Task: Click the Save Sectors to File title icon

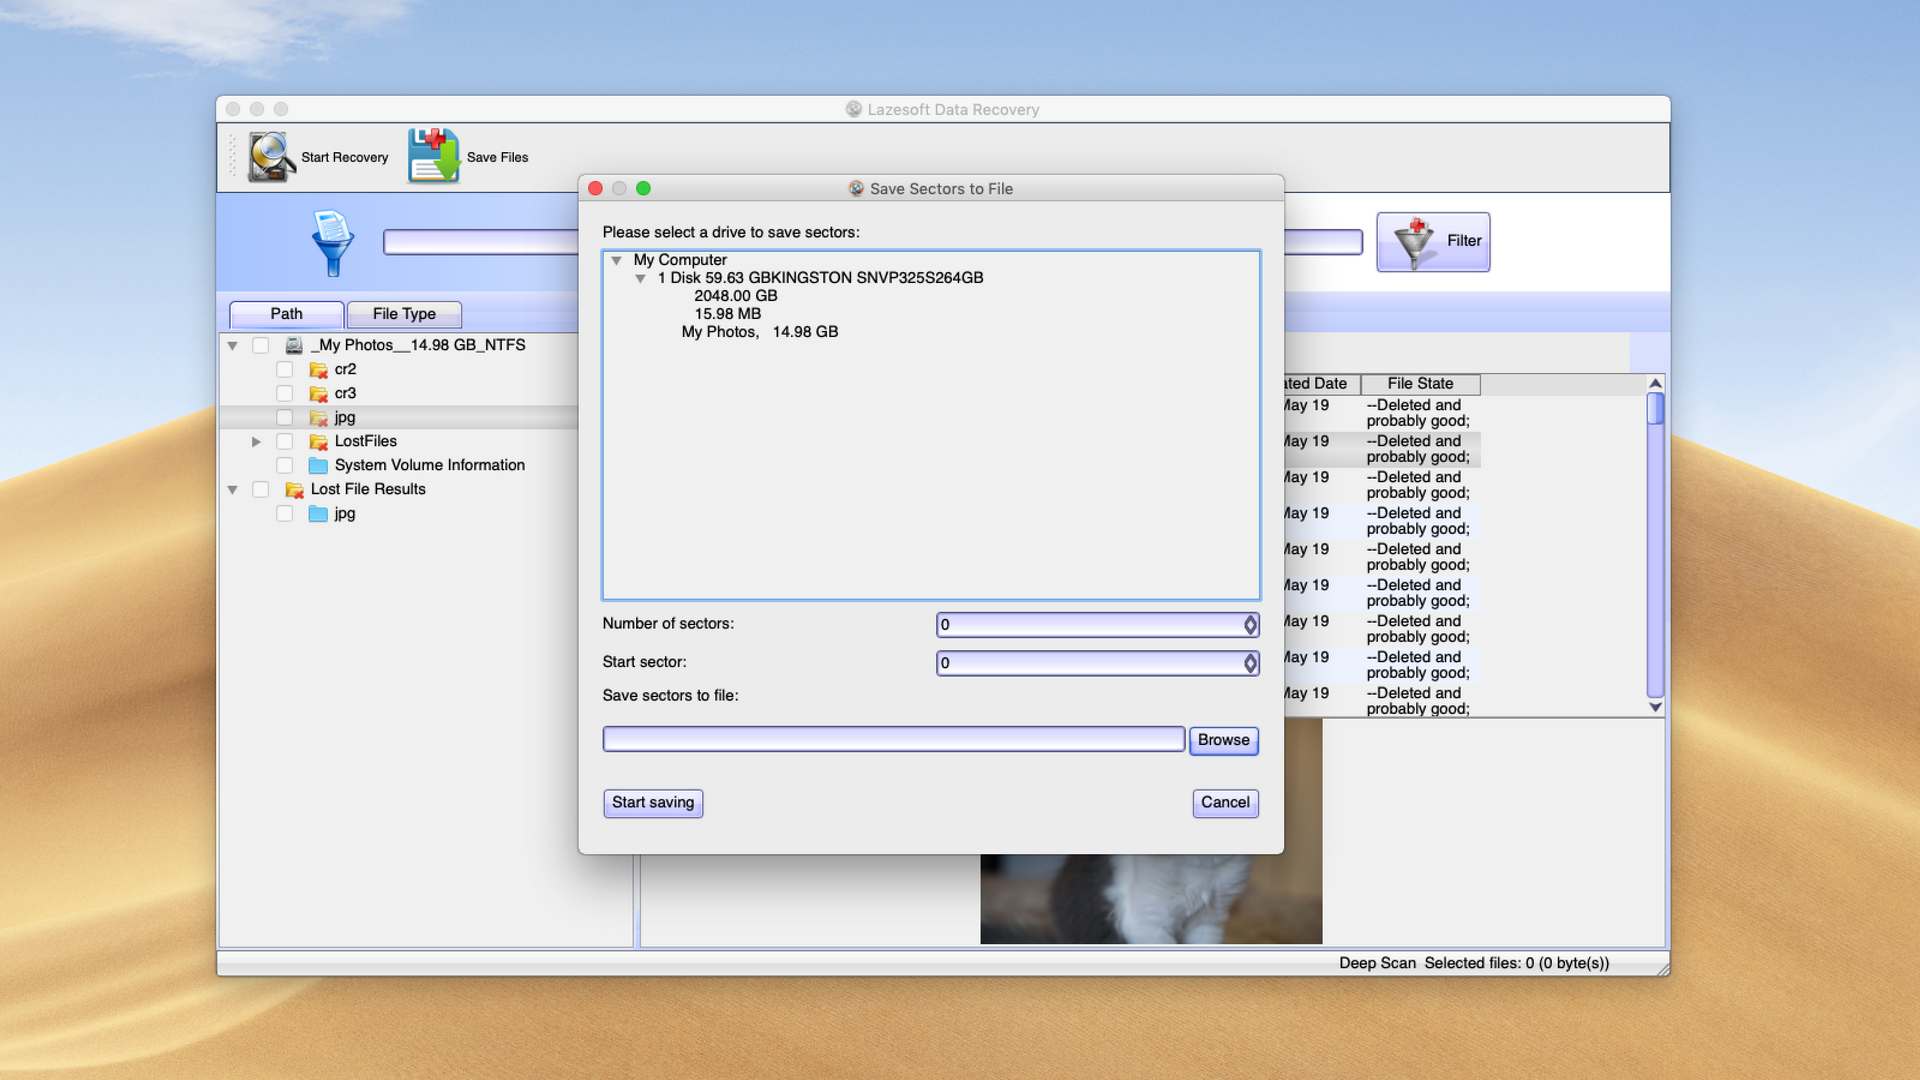Action: coord(856,188)
